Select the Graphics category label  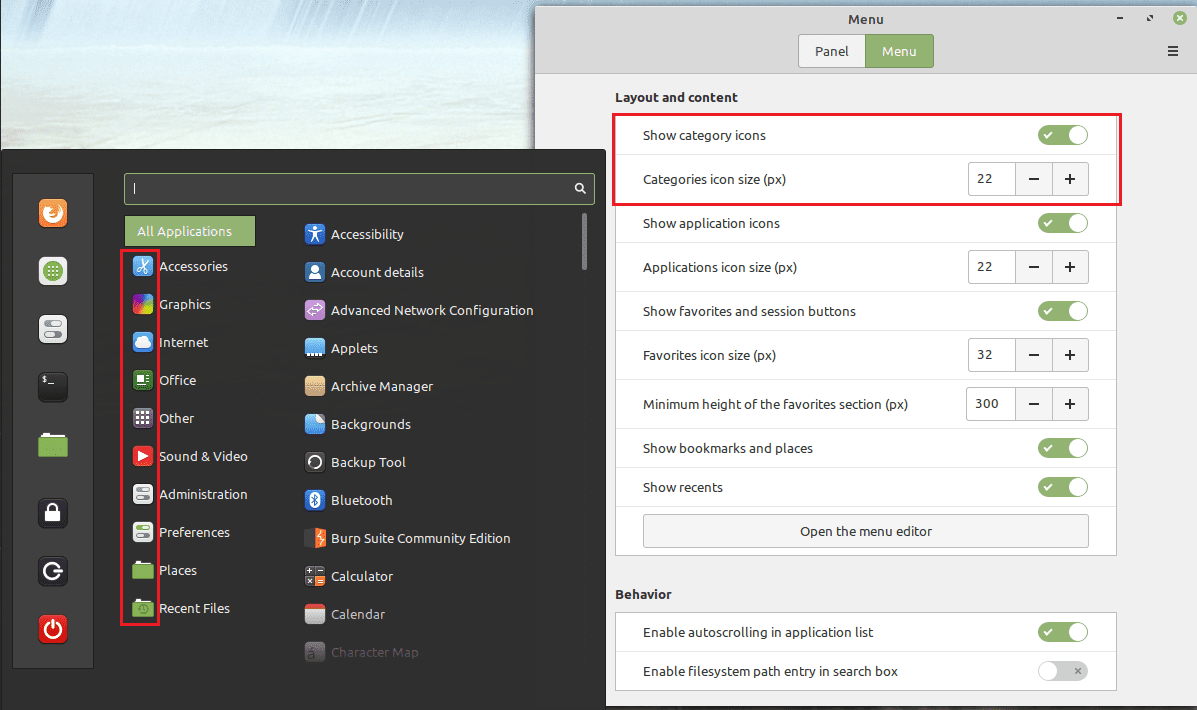click(x=185, y=304)
